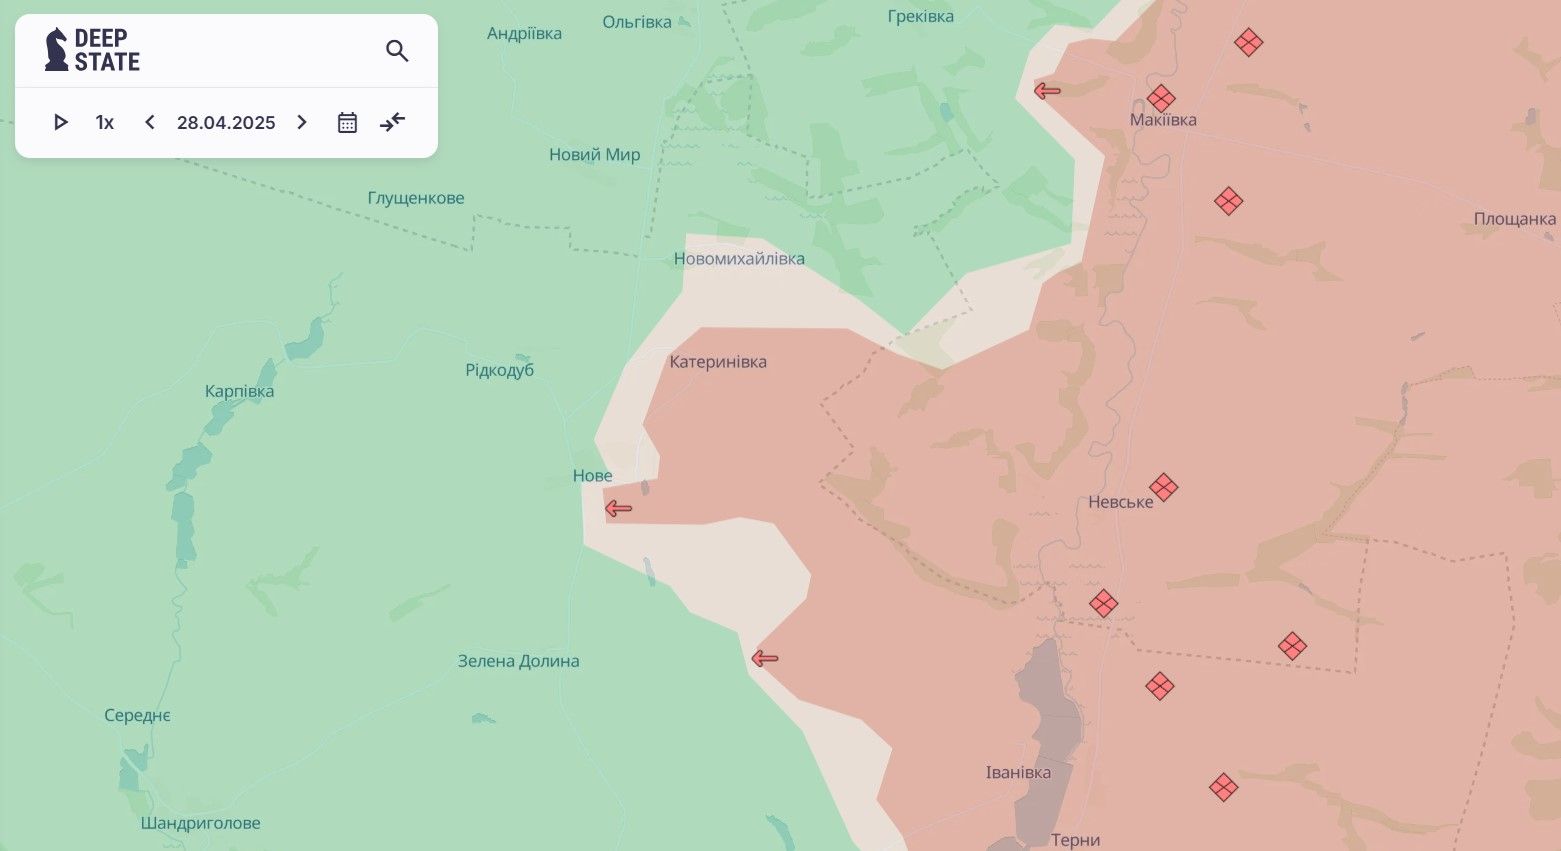Select the attack arrow near Нове
Image resolution: width=1561 pixels, height=851 pixels.
point(619,509)
